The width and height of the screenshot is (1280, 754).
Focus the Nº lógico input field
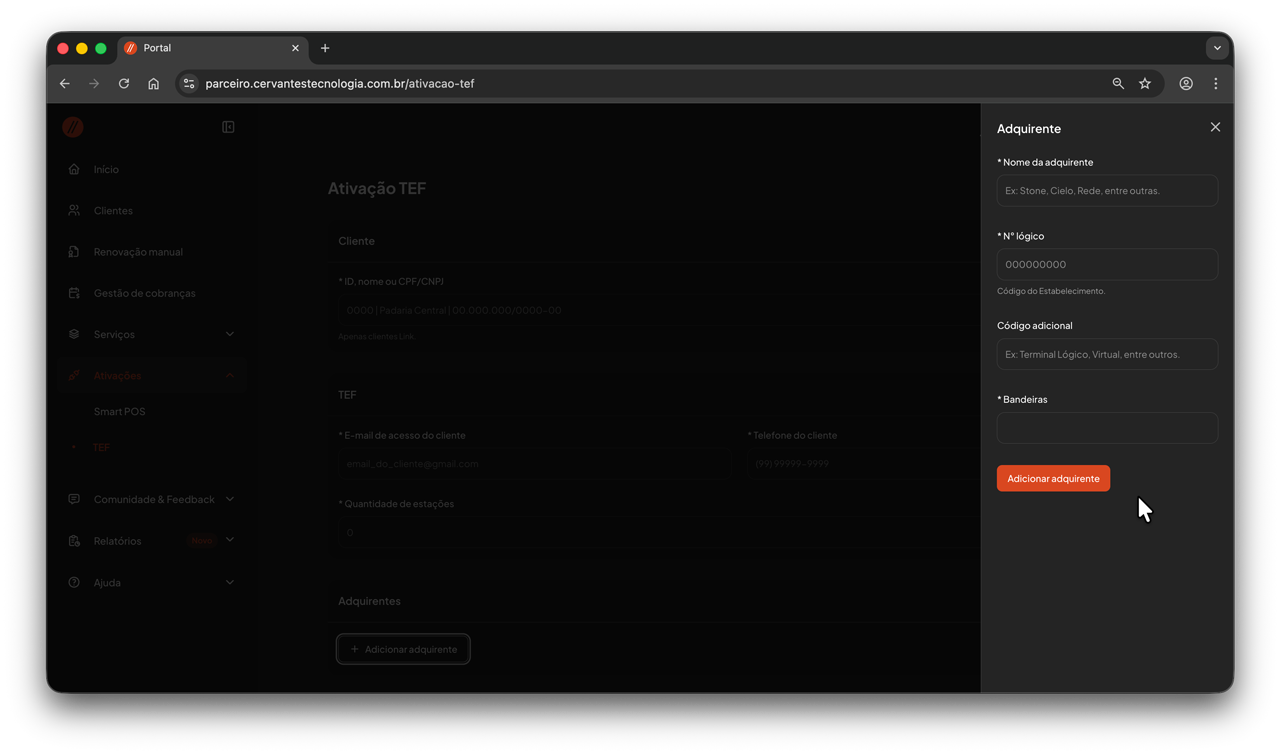point(1107,265)
